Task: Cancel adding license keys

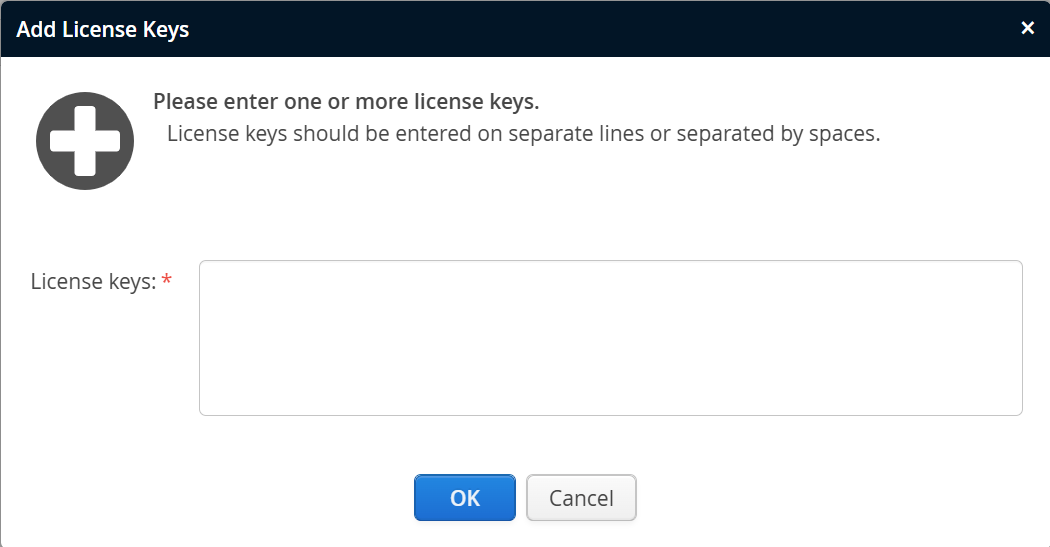Action: [x=581, y=498]
